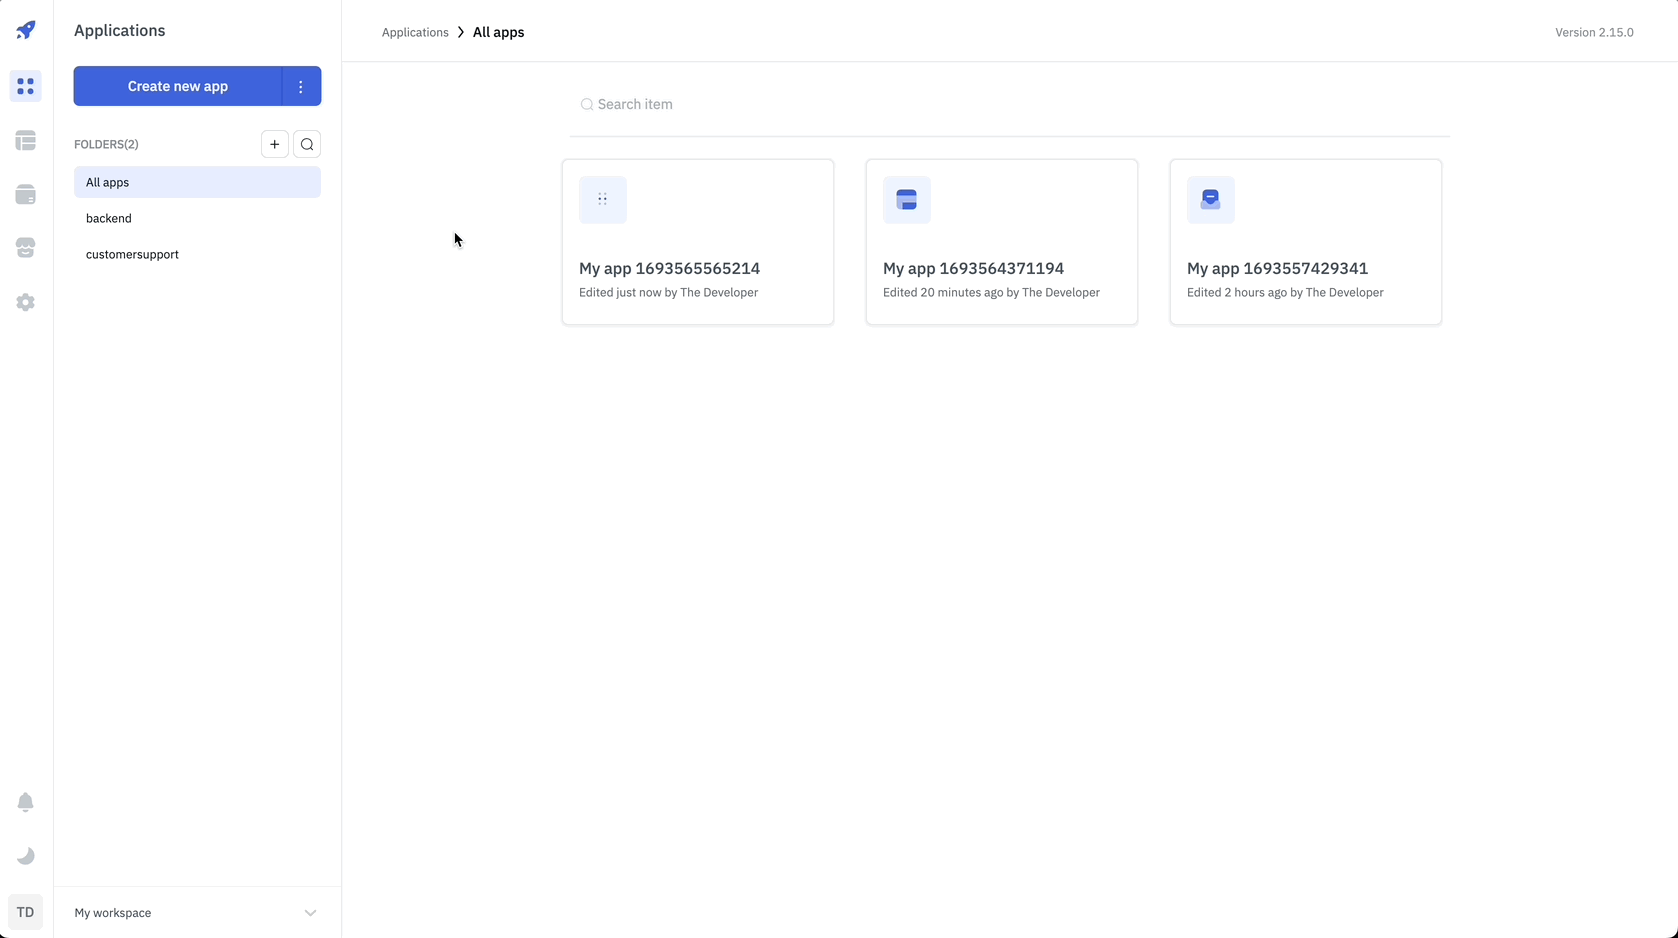Go to Applications breadcrumb link
The width and height of the screenshot is (1678, 938).
point(415,32)
